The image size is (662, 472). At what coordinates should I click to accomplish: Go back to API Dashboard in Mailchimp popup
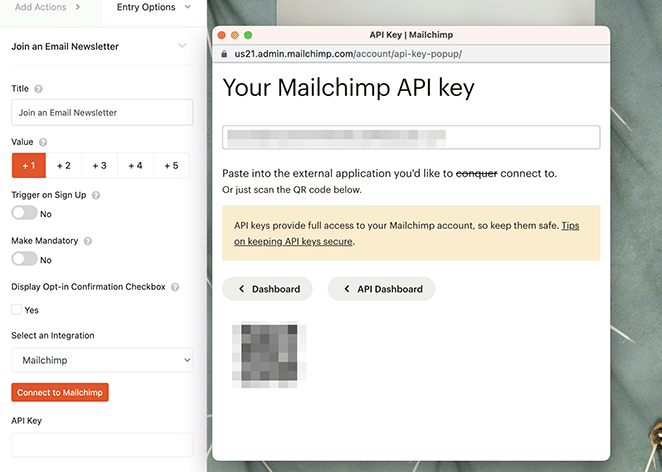coord(381,289)
